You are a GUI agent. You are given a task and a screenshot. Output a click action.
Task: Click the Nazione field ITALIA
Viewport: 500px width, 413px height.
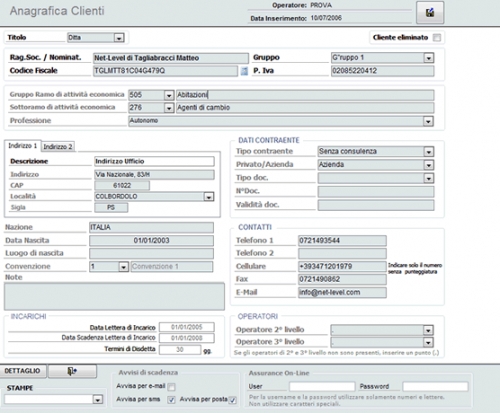[x=151, y=227]
